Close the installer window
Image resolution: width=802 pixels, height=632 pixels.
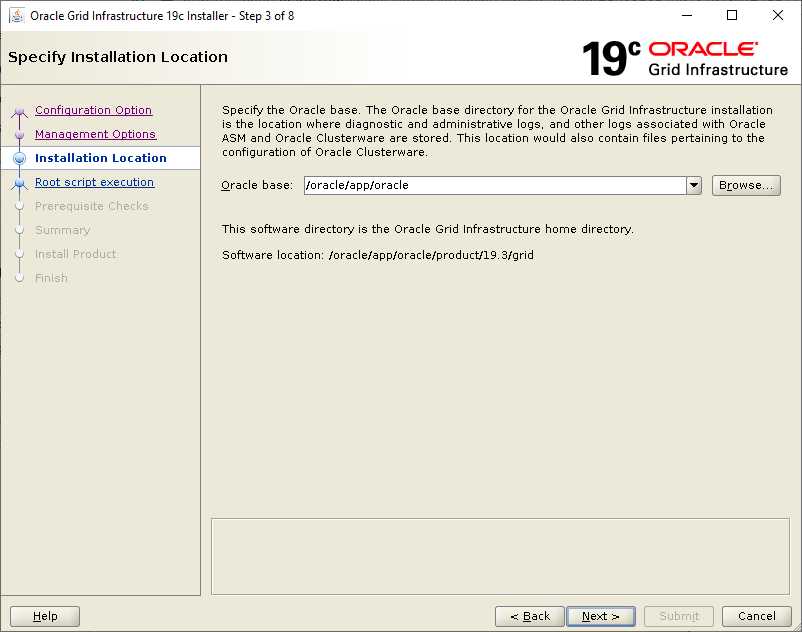click(x=777, y=15)
